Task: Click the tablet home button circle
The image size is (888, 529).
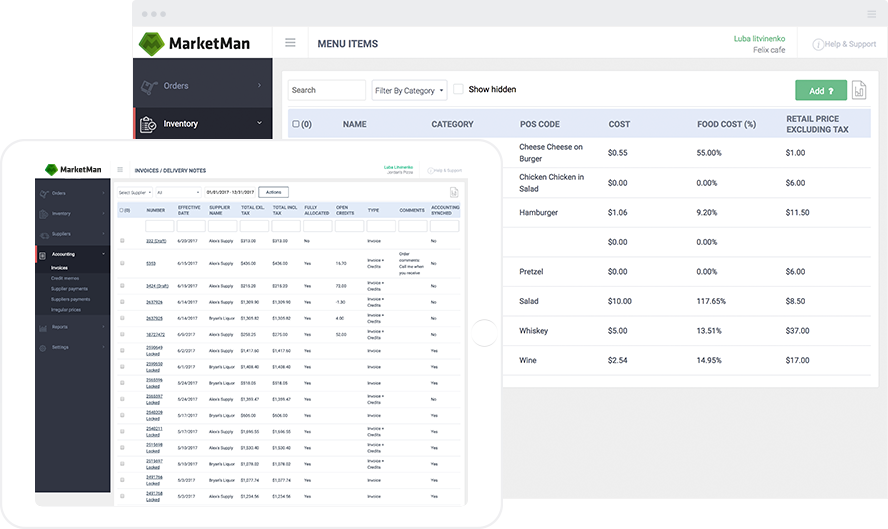Action: tap(484, 333)
